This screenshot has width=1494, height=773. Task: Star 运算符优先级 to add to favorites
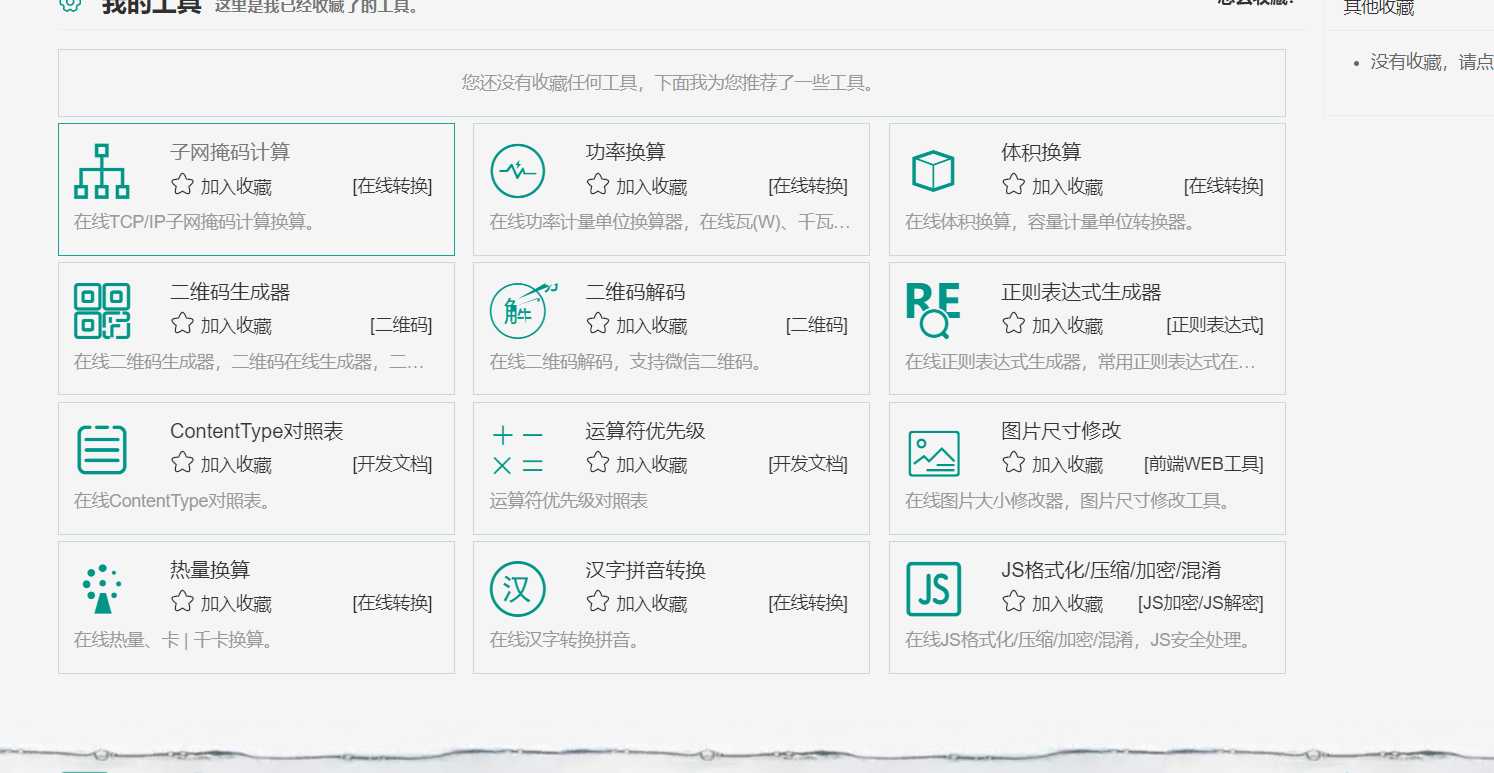tap(598, 462)
